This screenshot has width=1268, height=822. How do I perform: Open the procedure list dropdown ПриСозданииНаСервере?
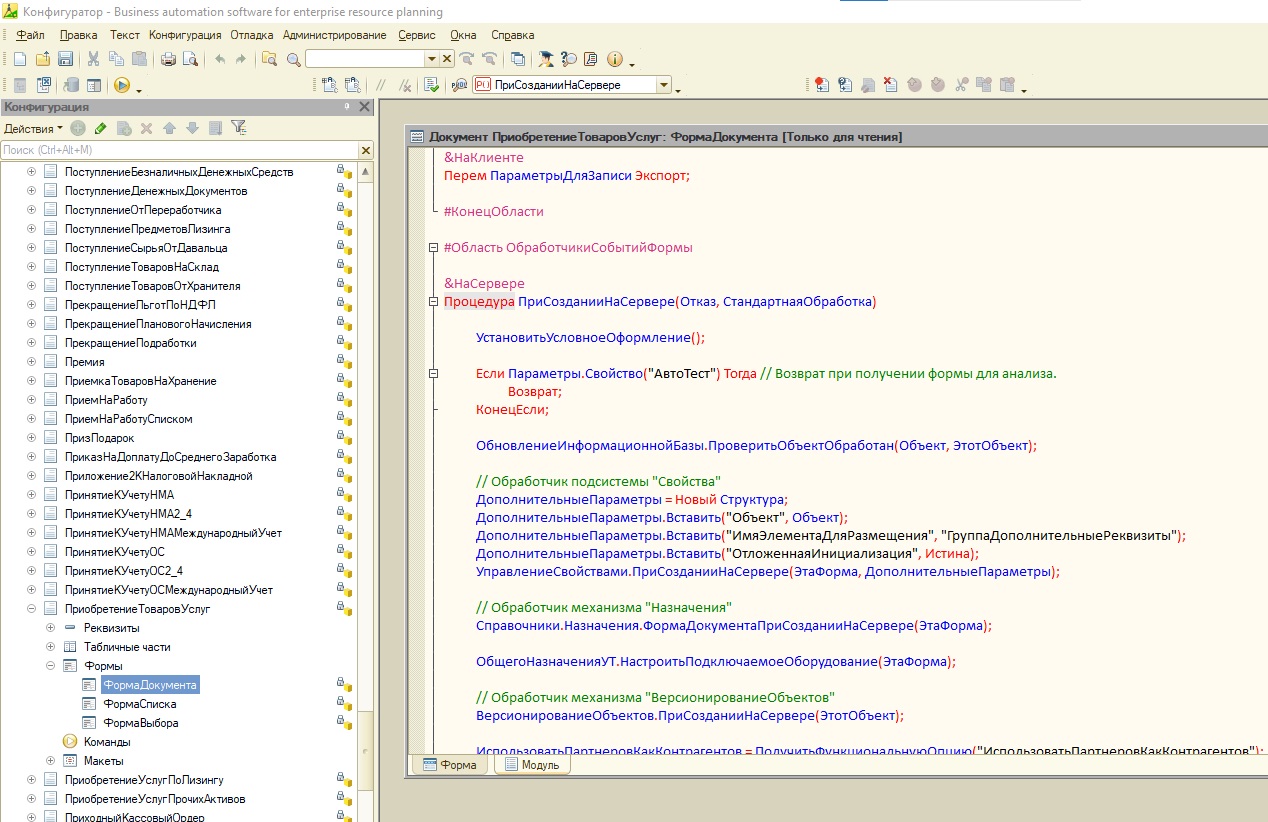point(664,86)
